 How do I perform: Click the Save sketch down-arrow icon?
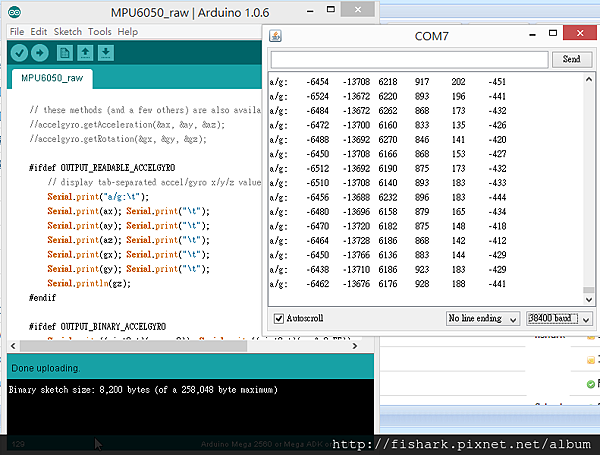pyautogui.click(x=106, y=52)
